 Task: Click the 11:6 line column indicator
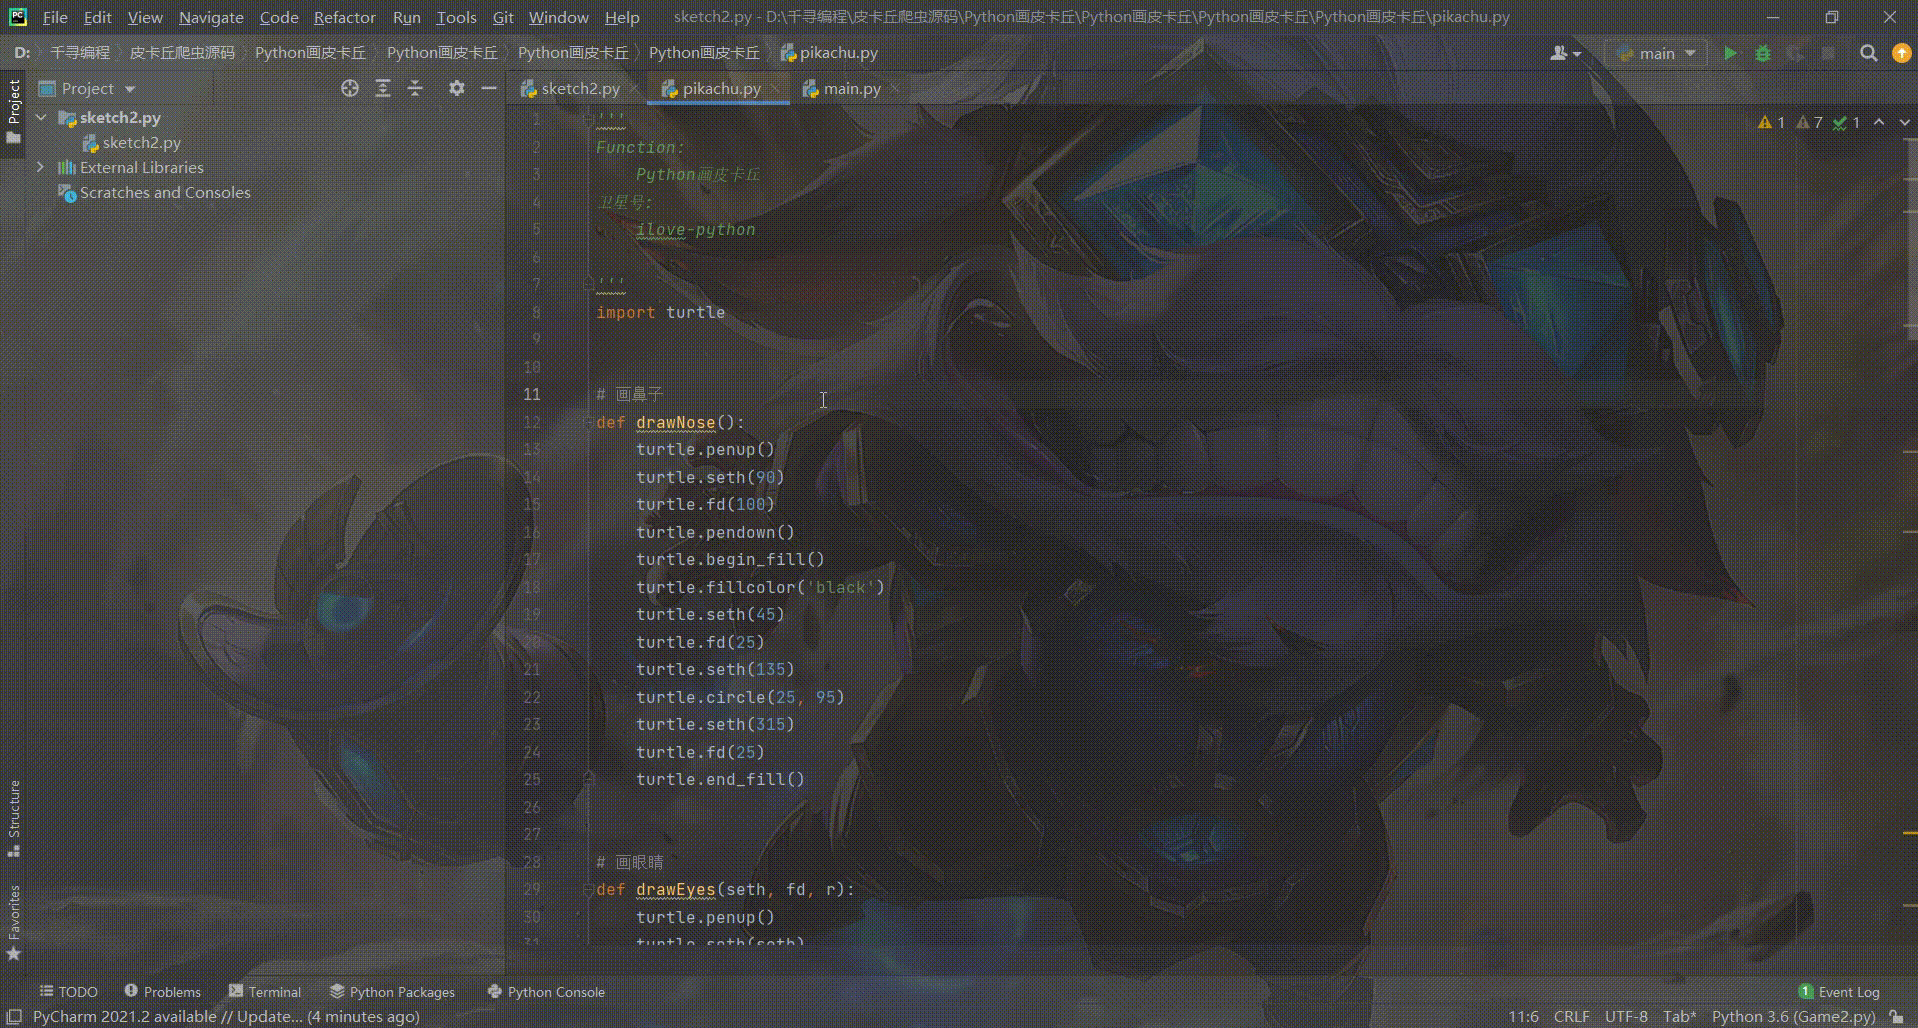(x=1523, y=1016)
